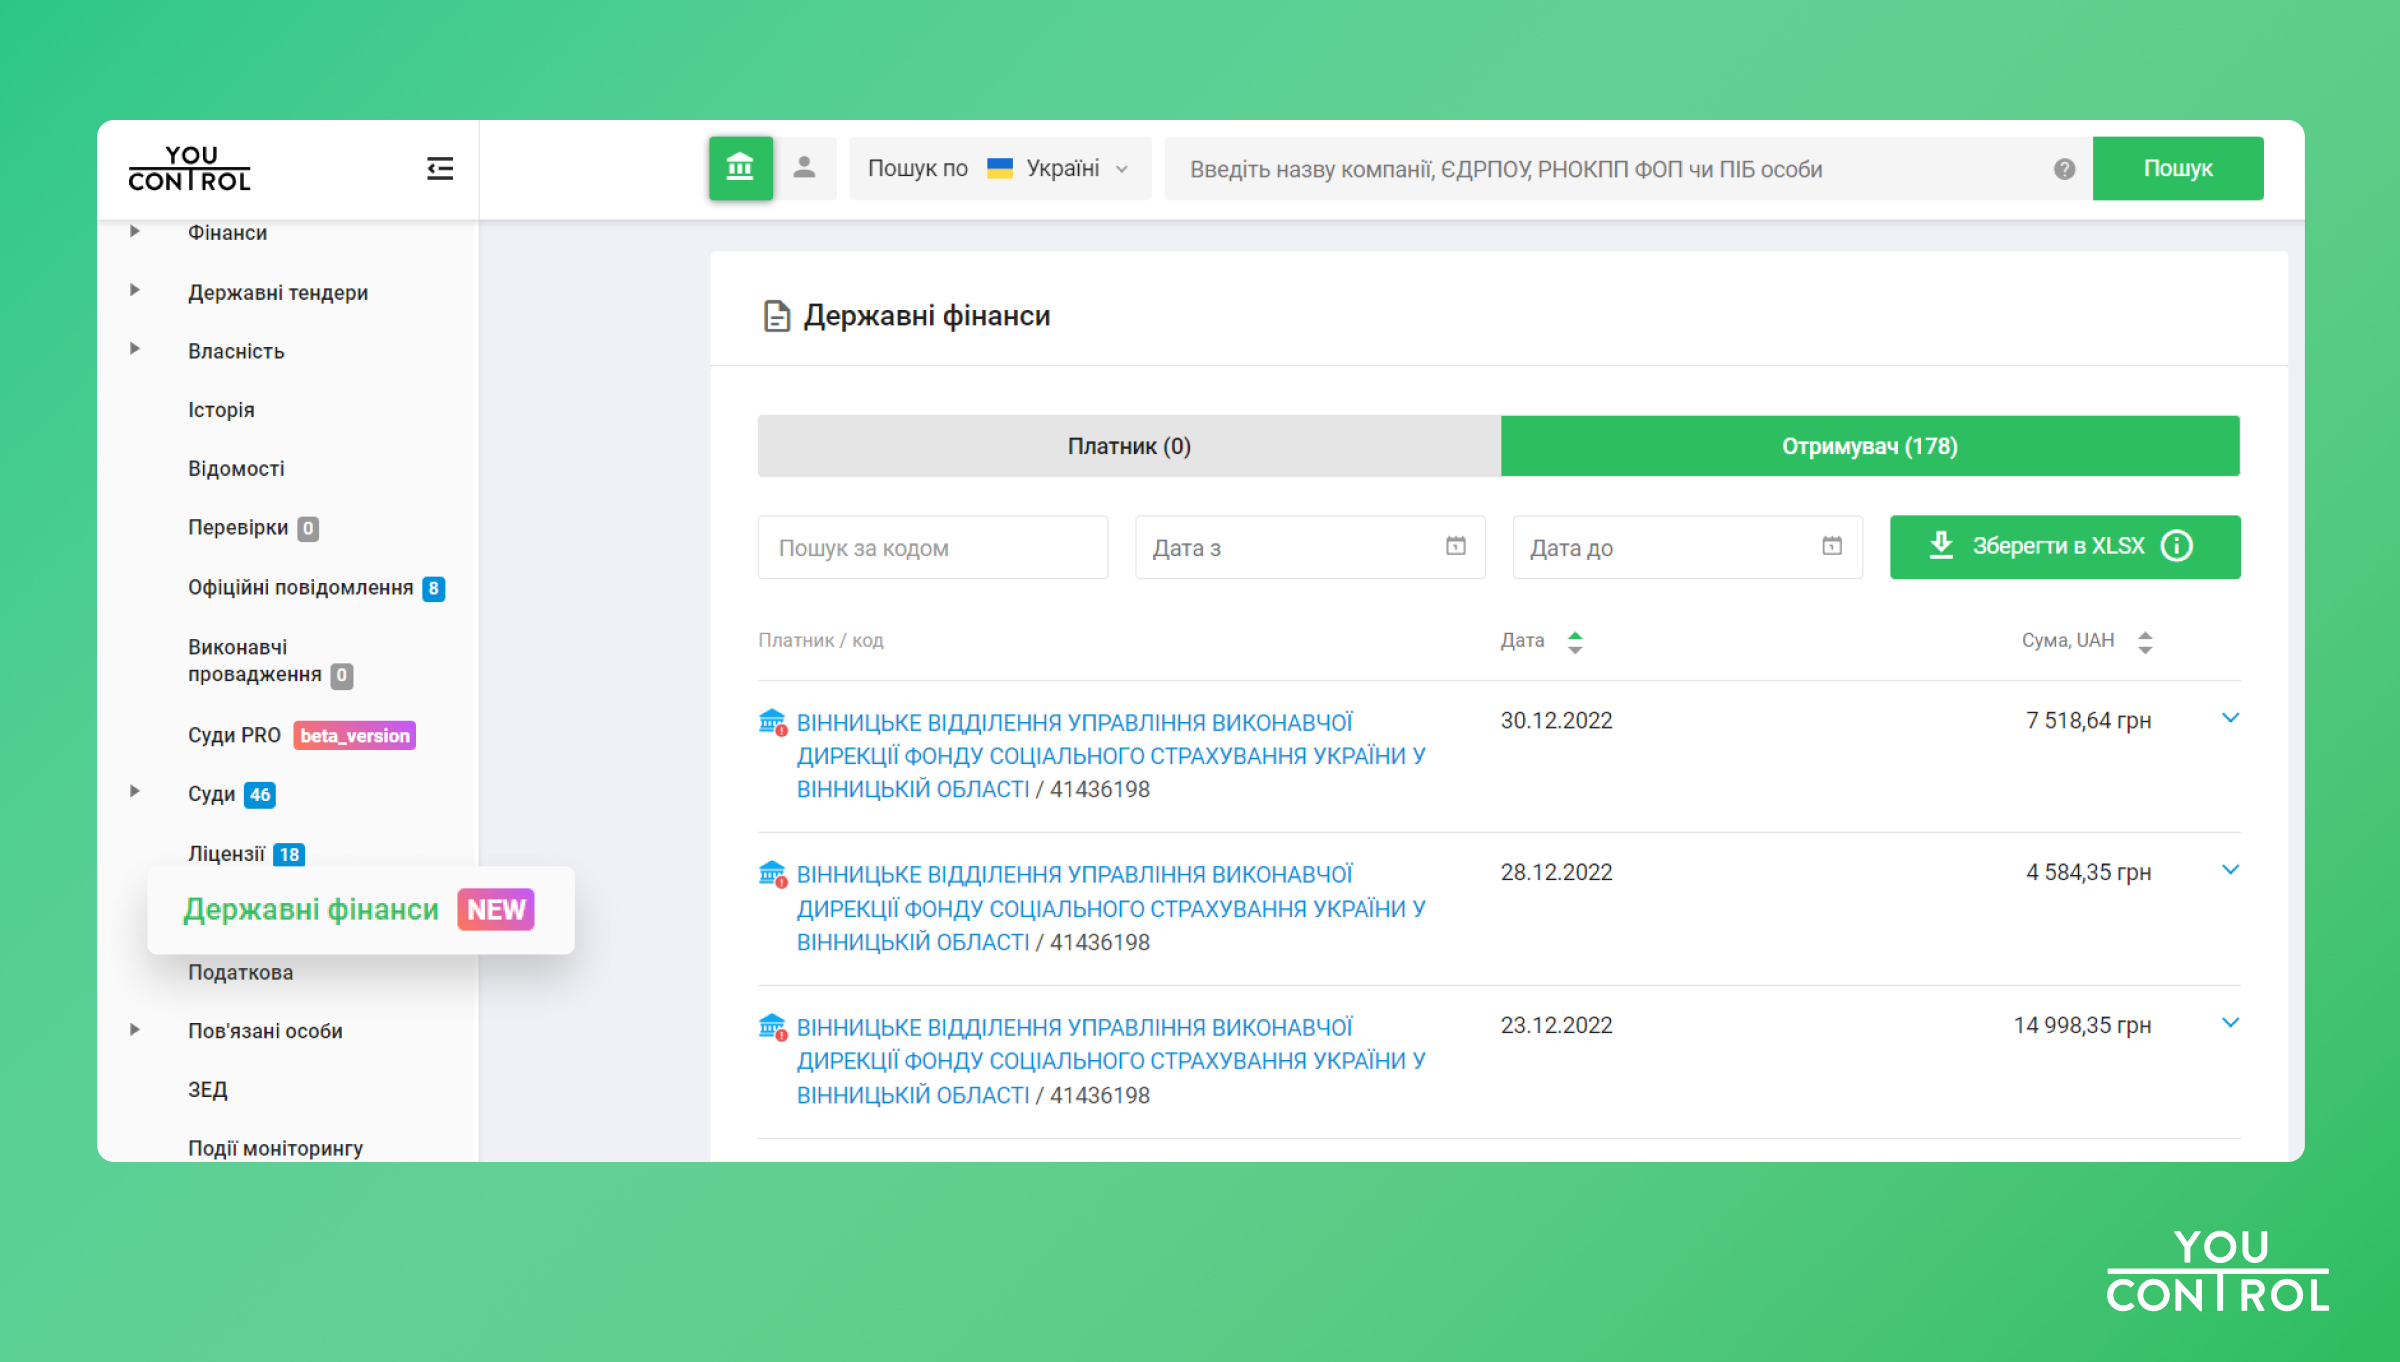Open payer link in 23.12.2022 row

coord(1111,1061)
